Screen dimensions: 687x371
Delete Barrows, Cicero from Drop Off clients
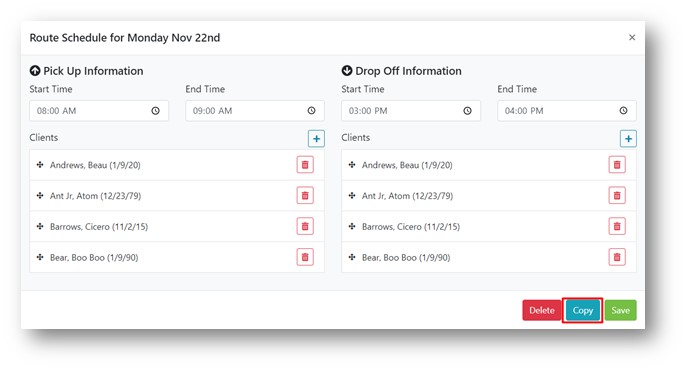617,226
